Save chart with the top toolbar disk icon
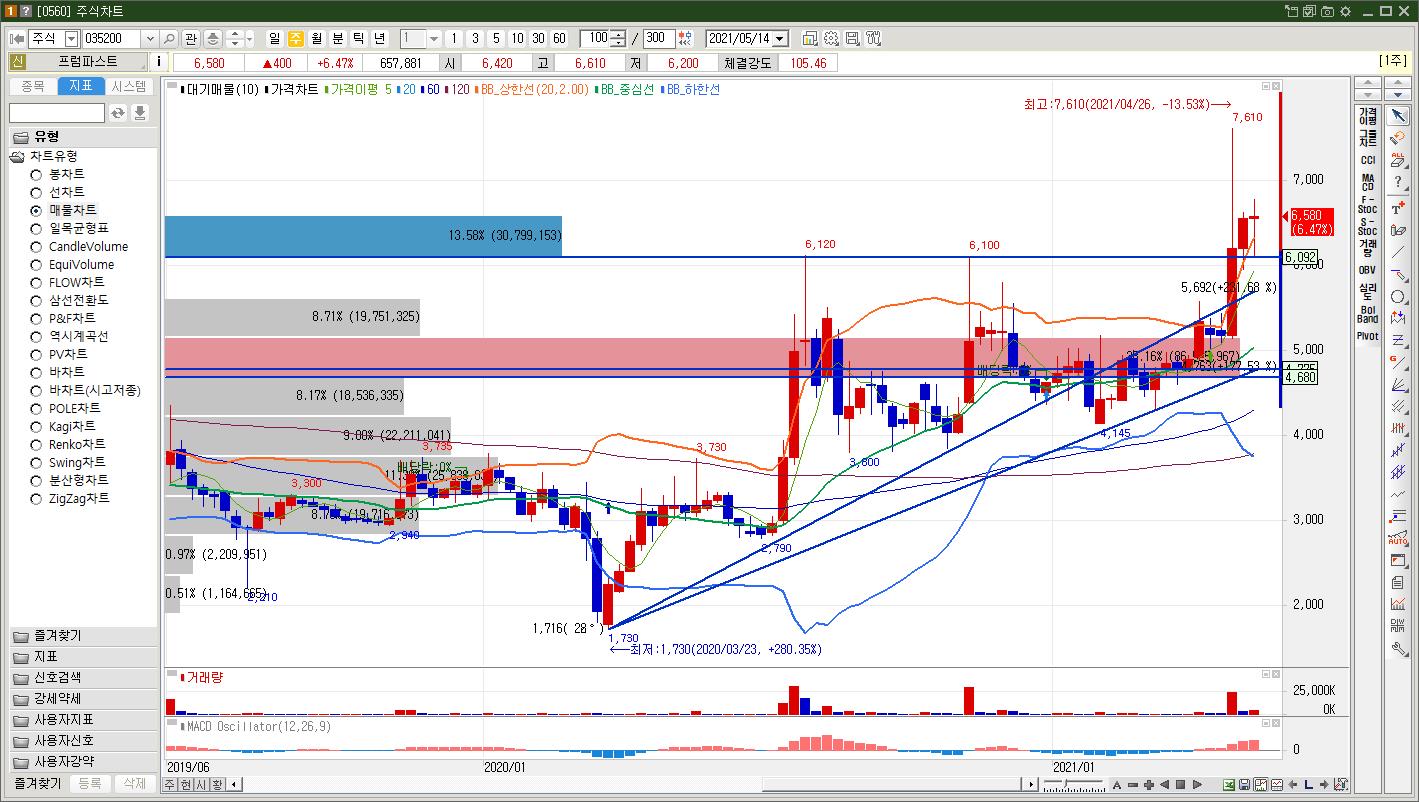The image size is (1419, 802). tap(852, 39)
